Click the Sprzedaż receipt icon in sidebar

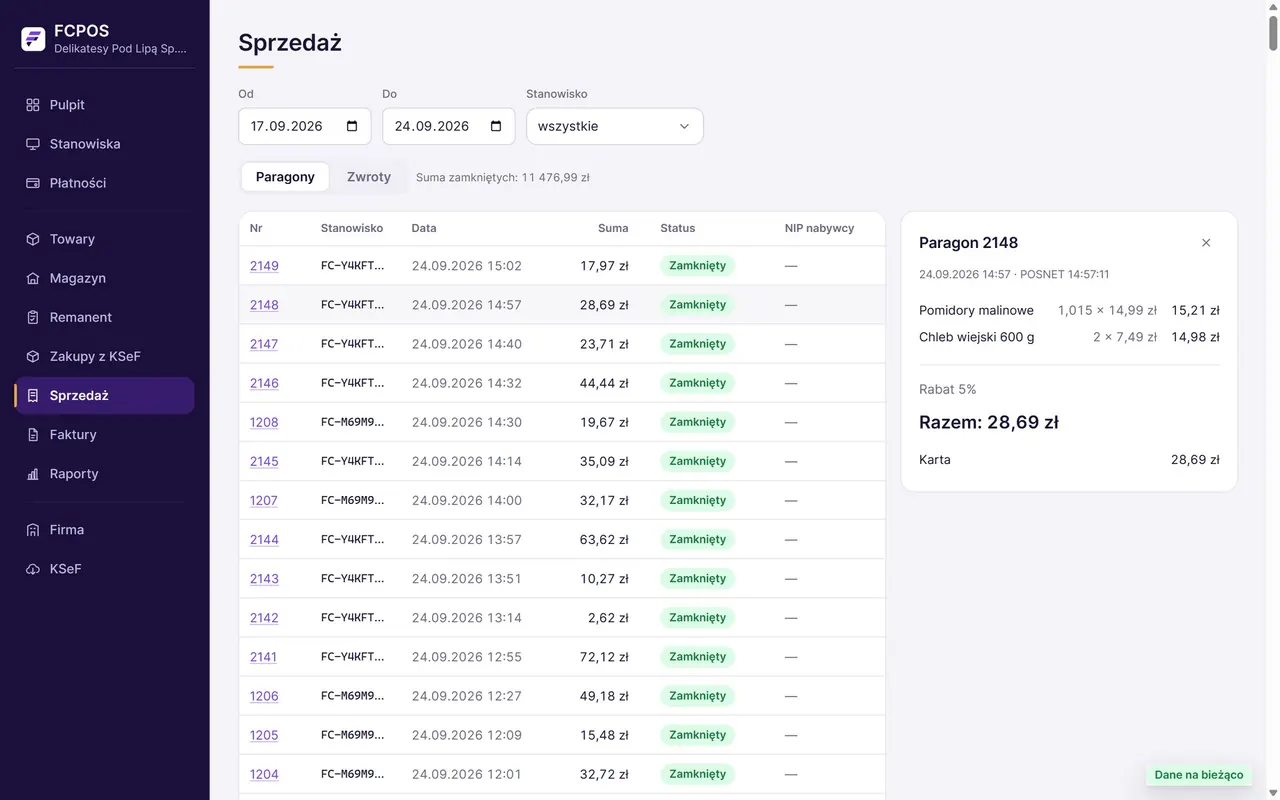(33, 395)
